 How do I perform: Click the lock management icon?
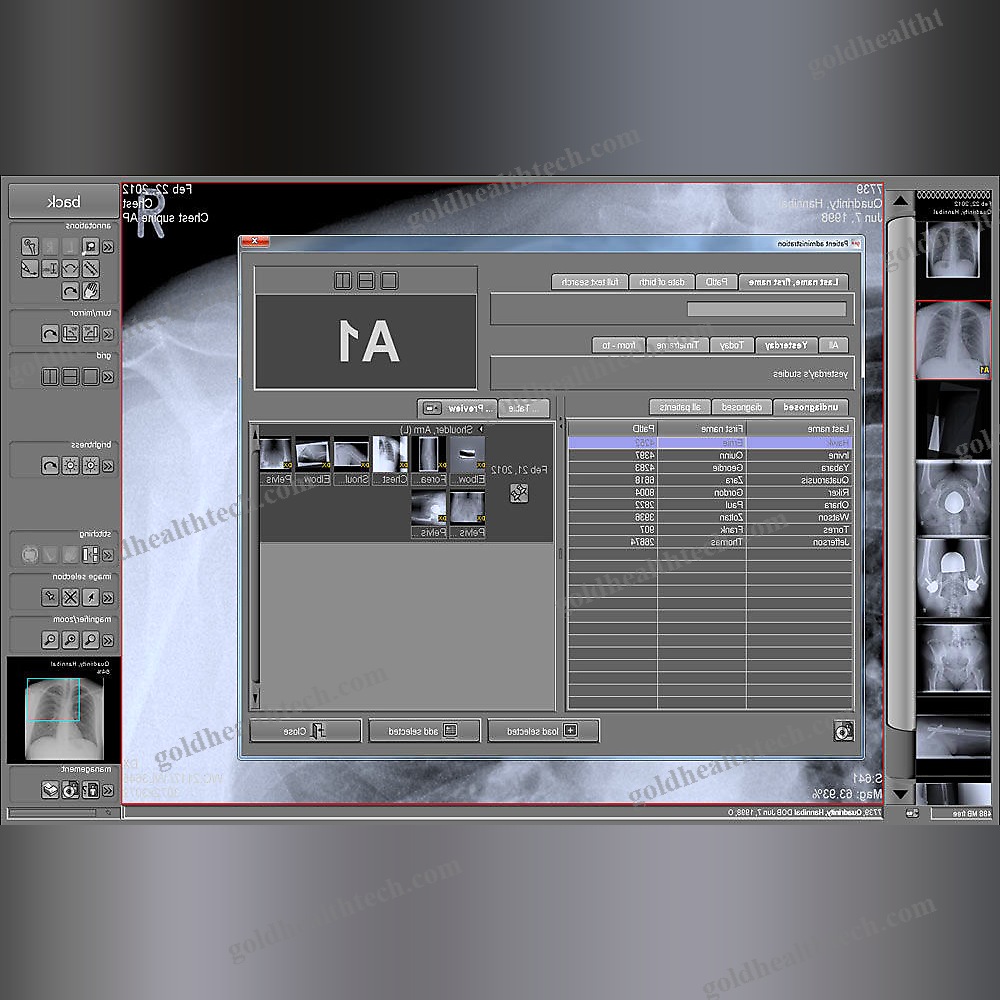91,790
